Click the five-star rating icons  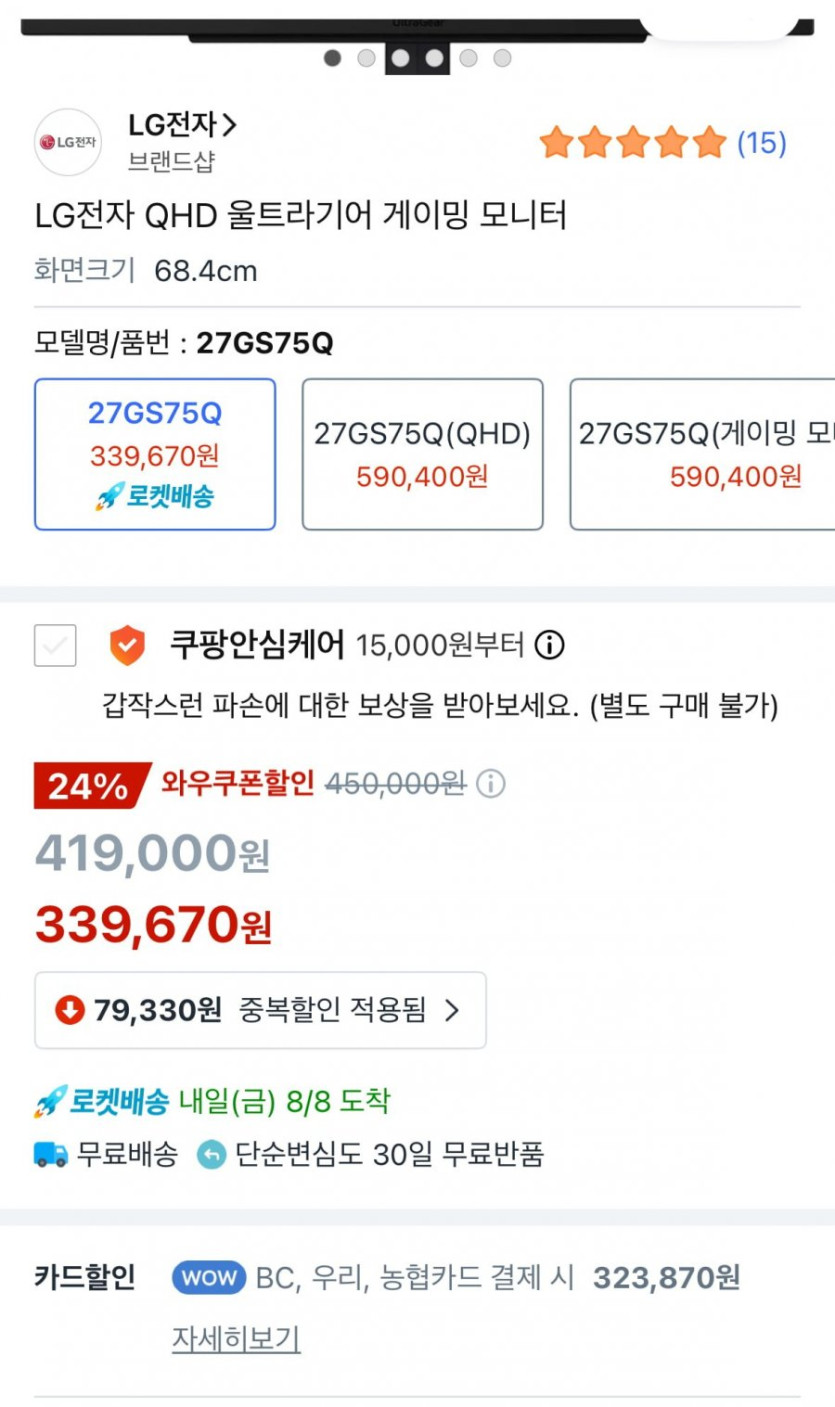pyautogui.click(x=632, y=143)
